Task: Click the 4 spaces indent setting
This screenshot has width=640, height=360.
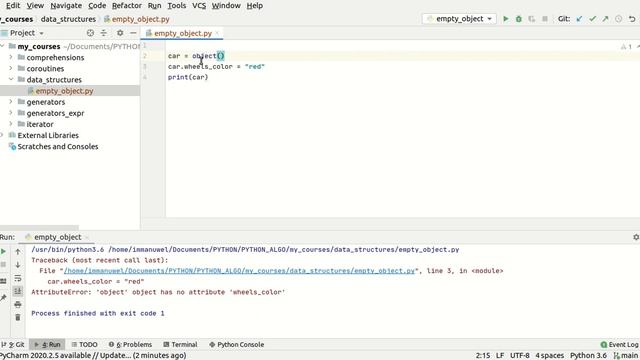Action: 549,356
